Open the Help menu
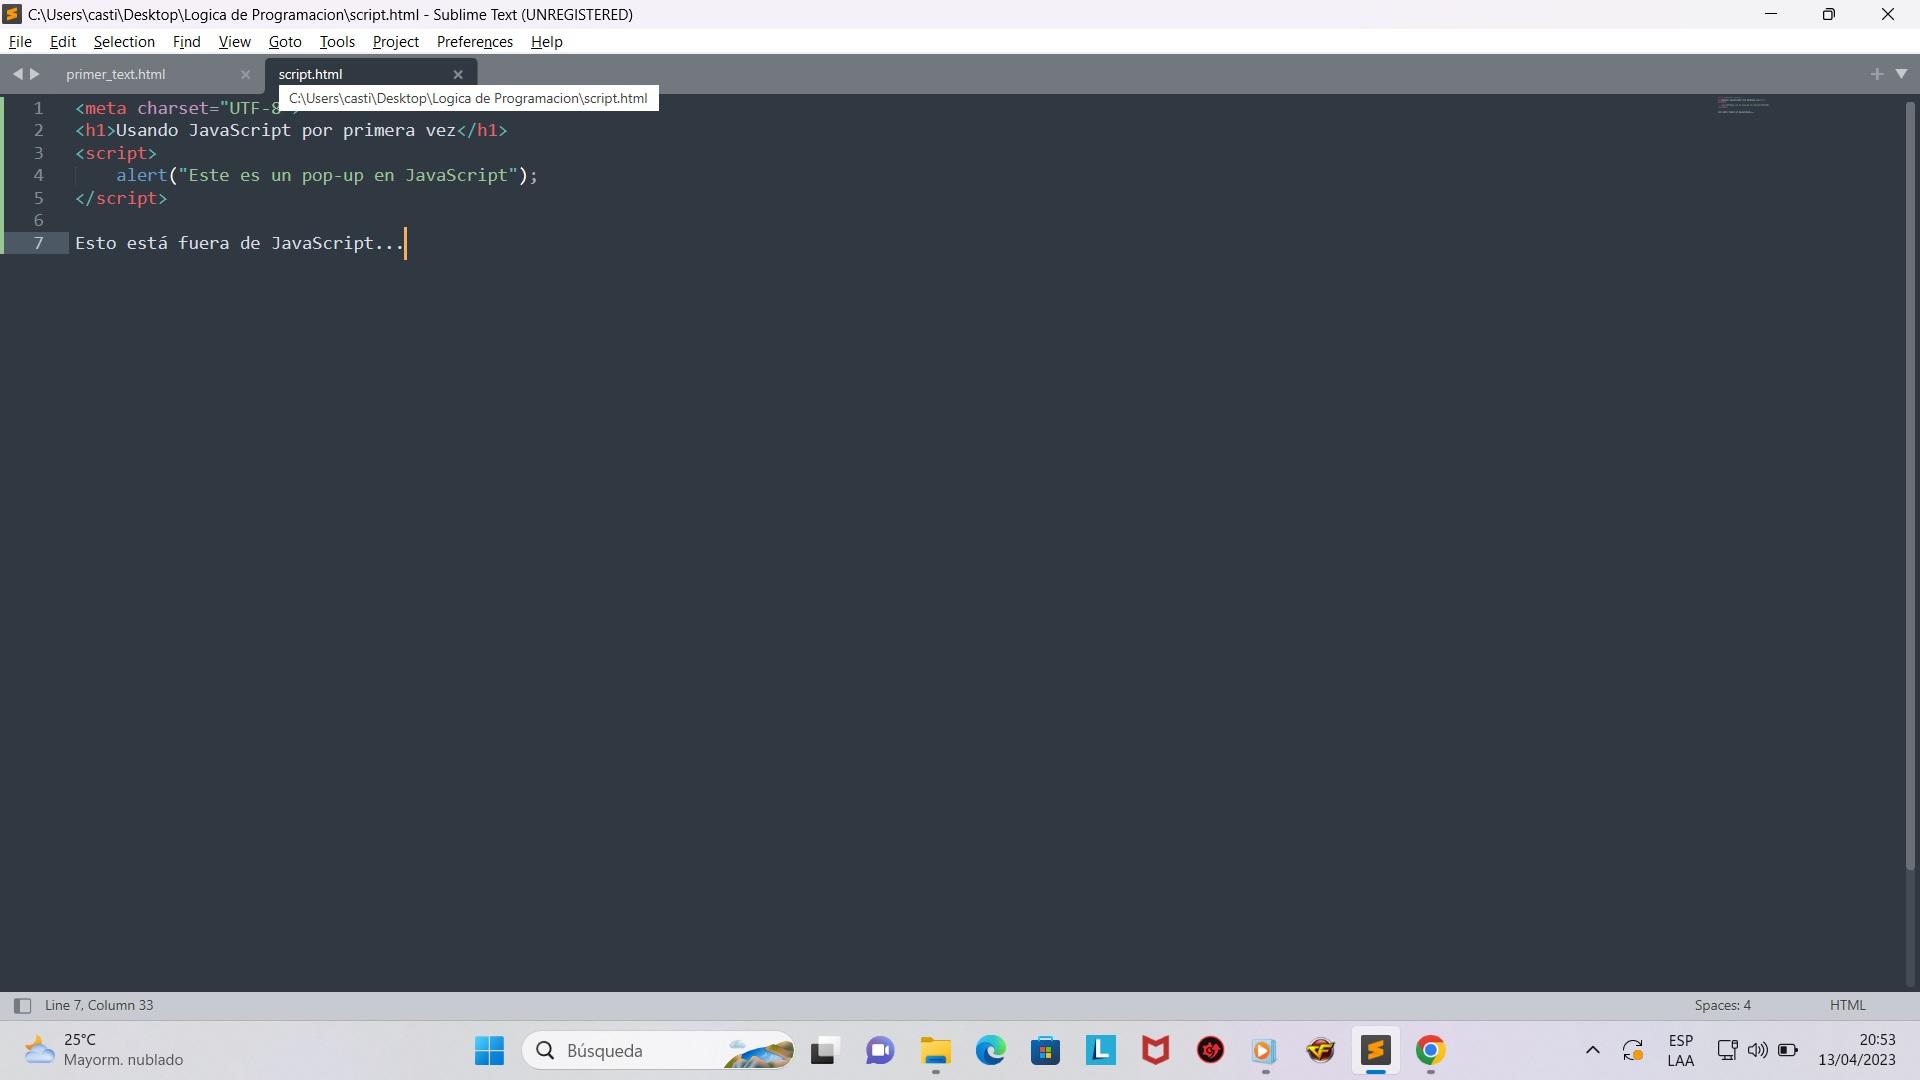1920x1080 pixels. [x=546, y=42]
